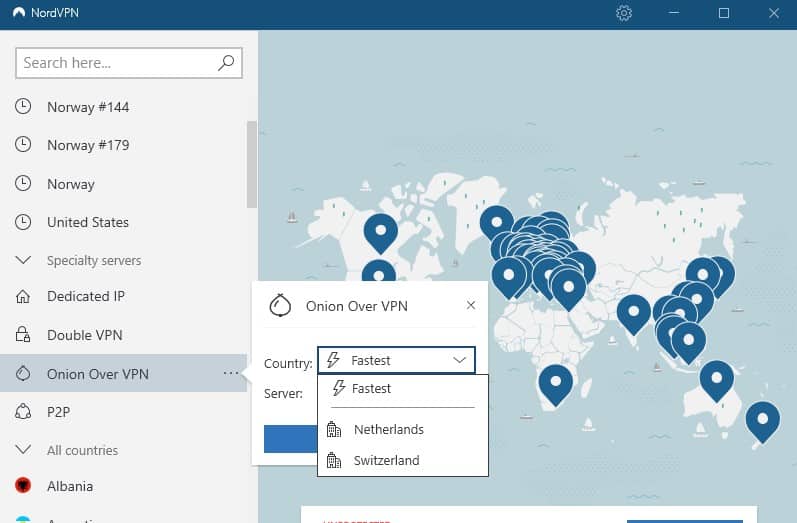Screen dimensions: 797x523
Task: Click map pin over India
Action: point(633,314)
